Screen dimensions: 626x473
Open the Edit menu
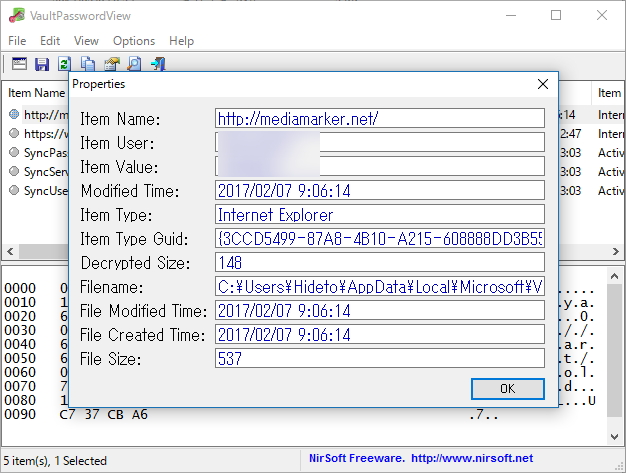(x=50, y=41)
